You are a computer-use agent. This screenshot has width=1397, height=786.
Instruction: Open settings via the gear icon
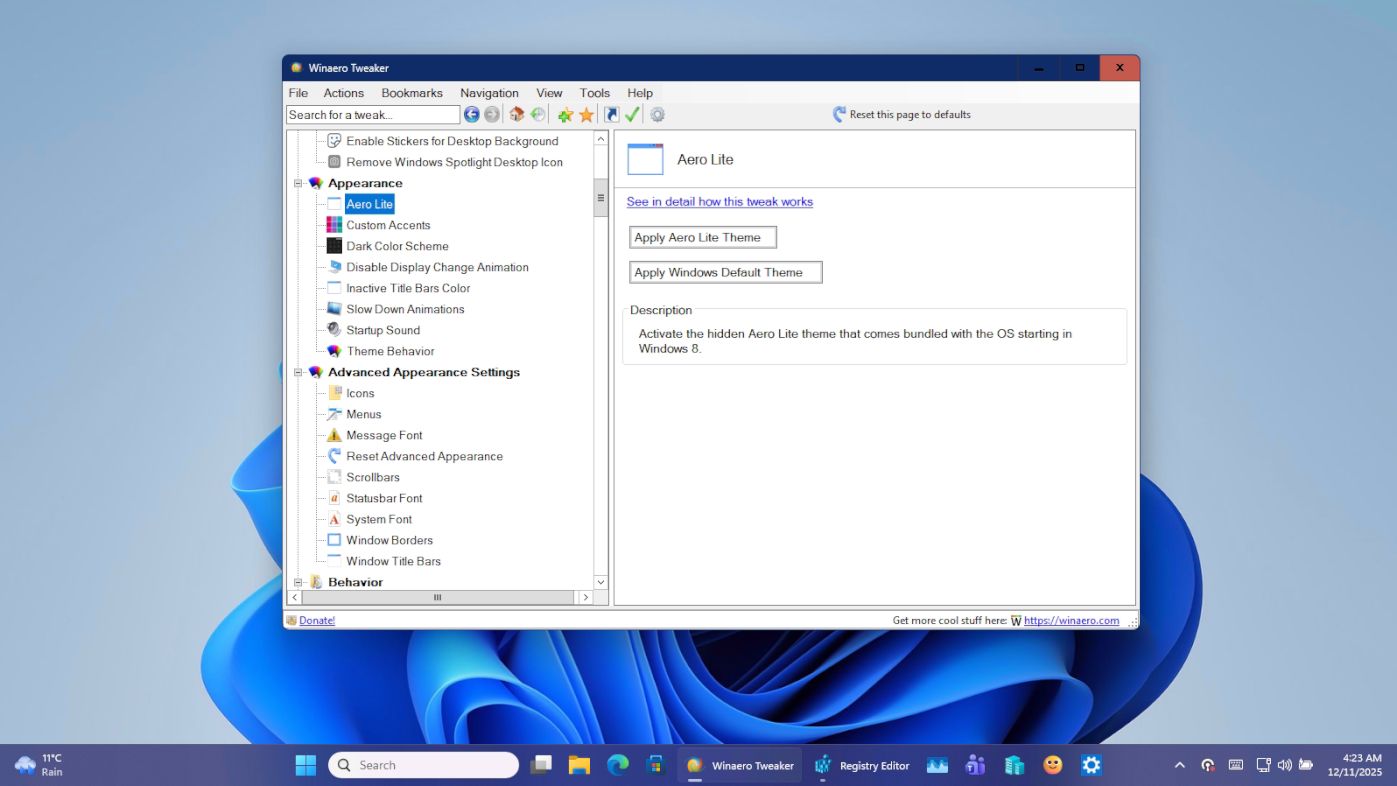(657, 114)
